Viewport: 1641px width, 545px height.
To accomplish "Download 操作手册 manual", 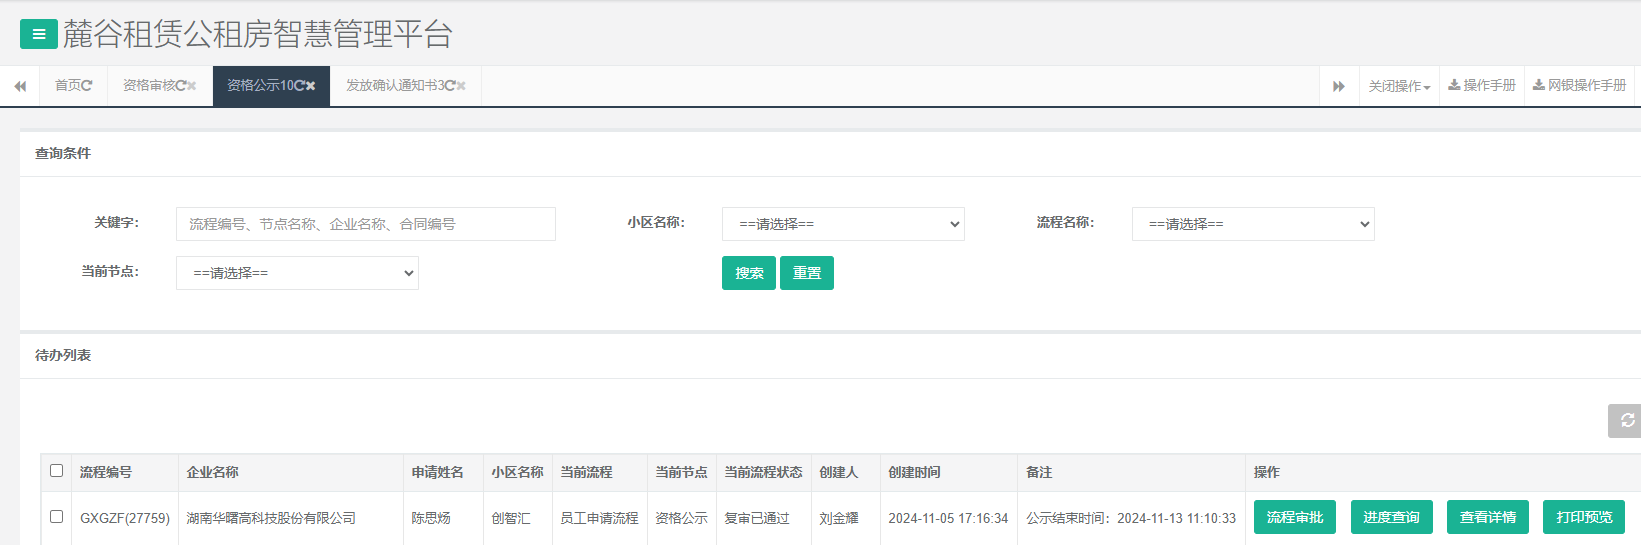I will 1482,86.
